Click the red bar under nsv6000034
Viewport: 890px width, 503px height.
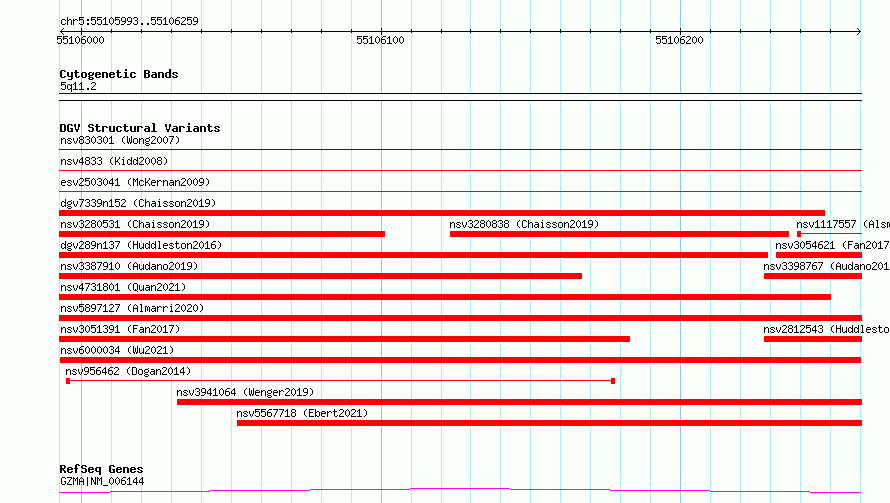coord(460,360)
